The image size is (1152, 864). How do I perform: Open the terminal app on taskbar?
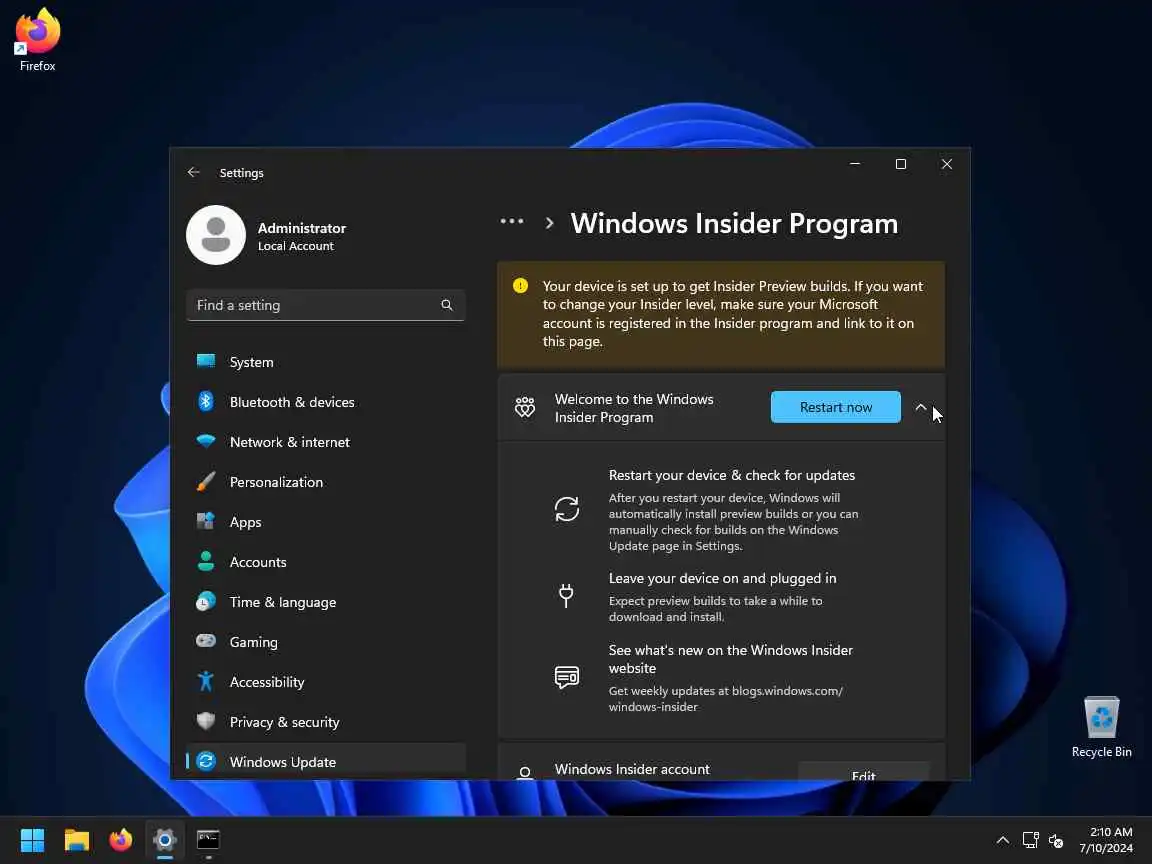(x=208, y=840)
